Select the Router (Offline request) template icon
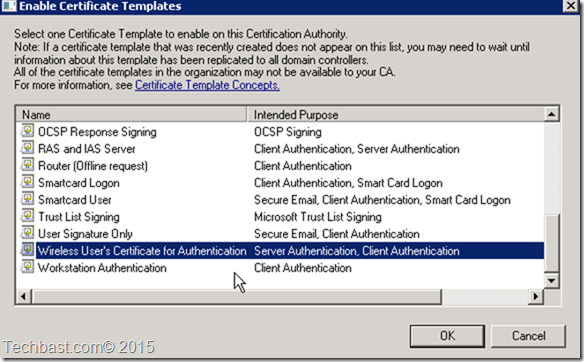 (28, 165)
